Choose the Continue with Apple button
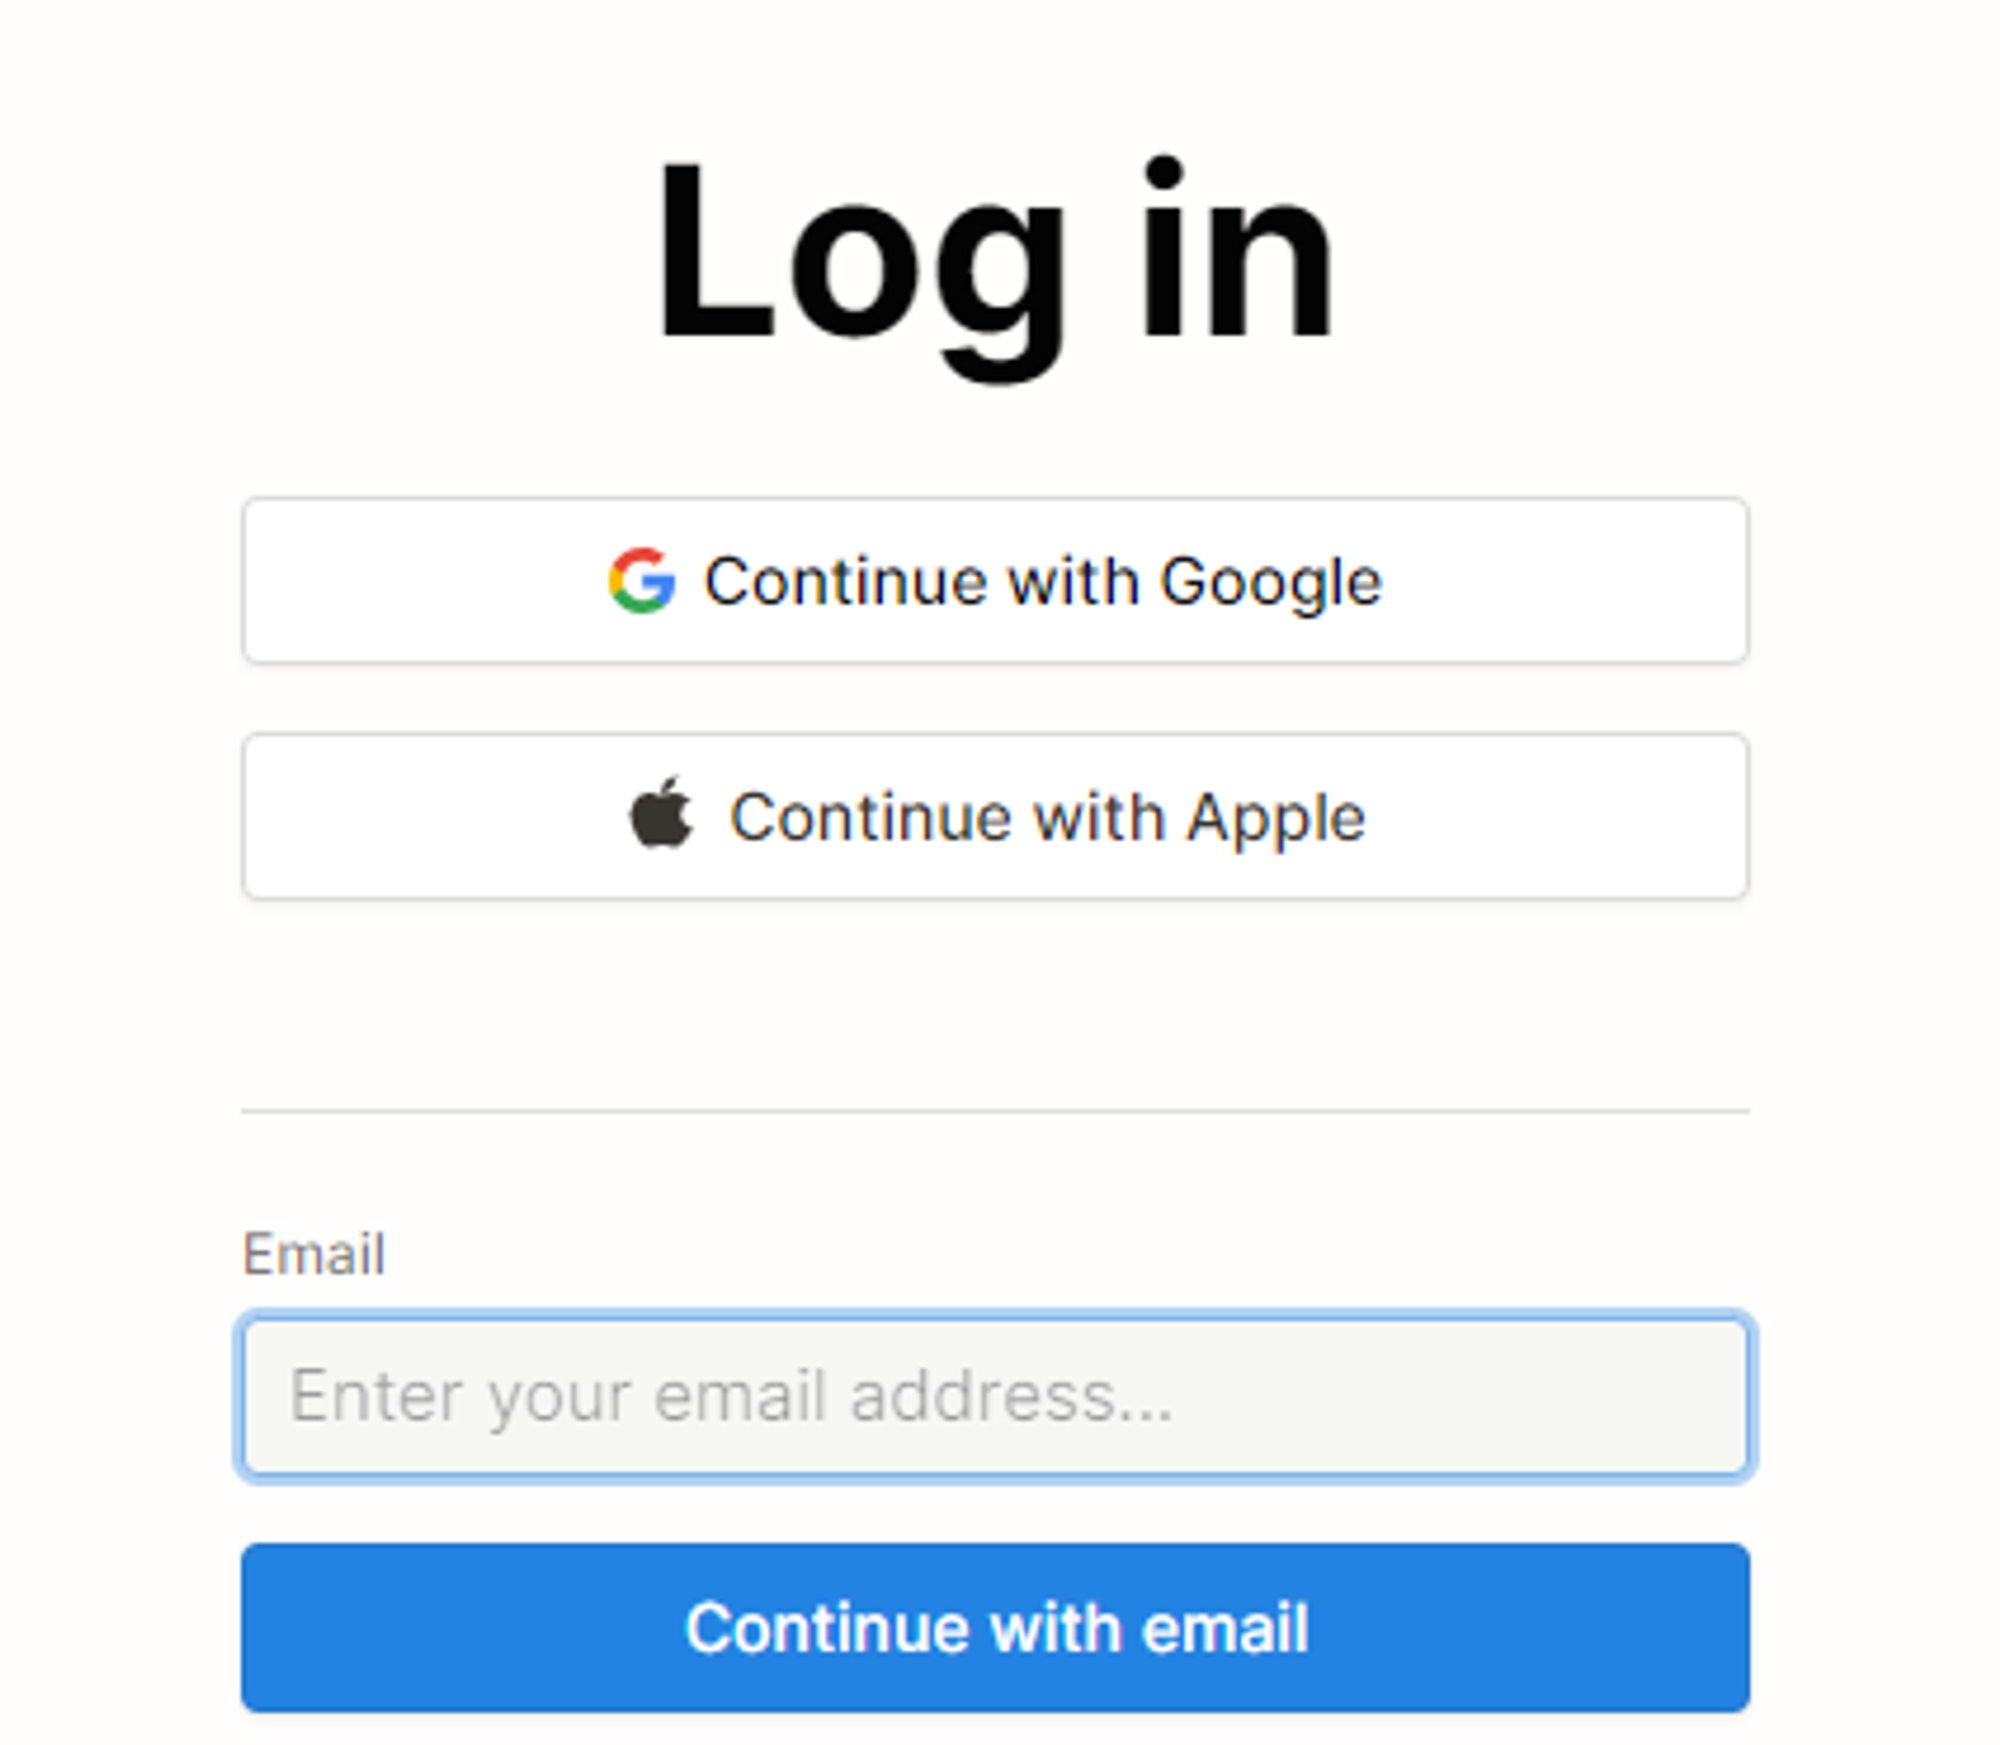The height and width of the screenshot is (1745, 2000). (x=995, y=816)
